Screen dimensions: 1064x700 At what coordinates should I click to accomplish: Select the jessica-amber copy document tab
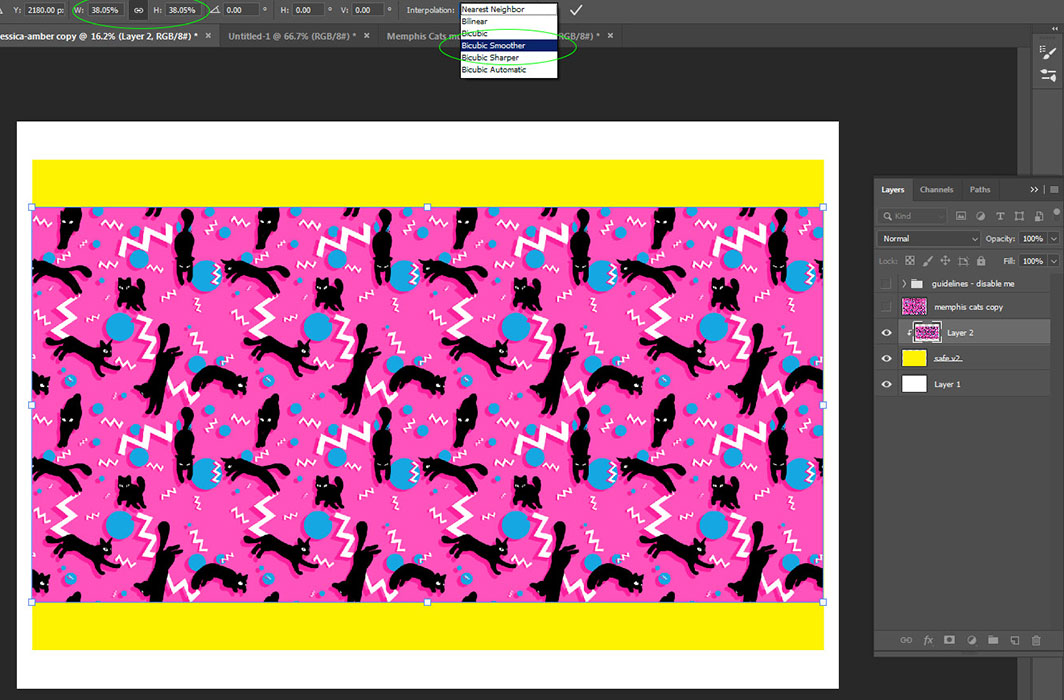[99, 36]
